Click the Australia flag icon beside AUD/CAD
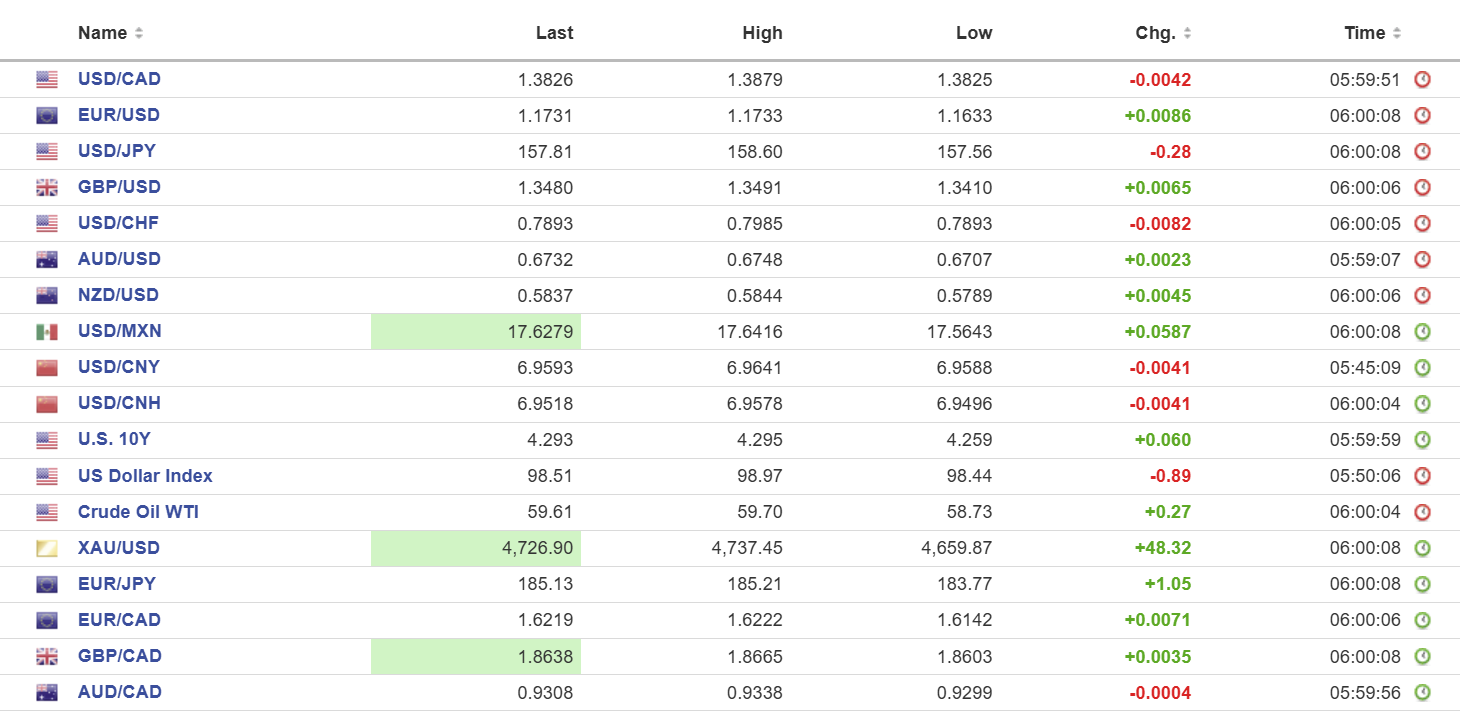This screenshot has width=1460, height=715. point(47,692)
